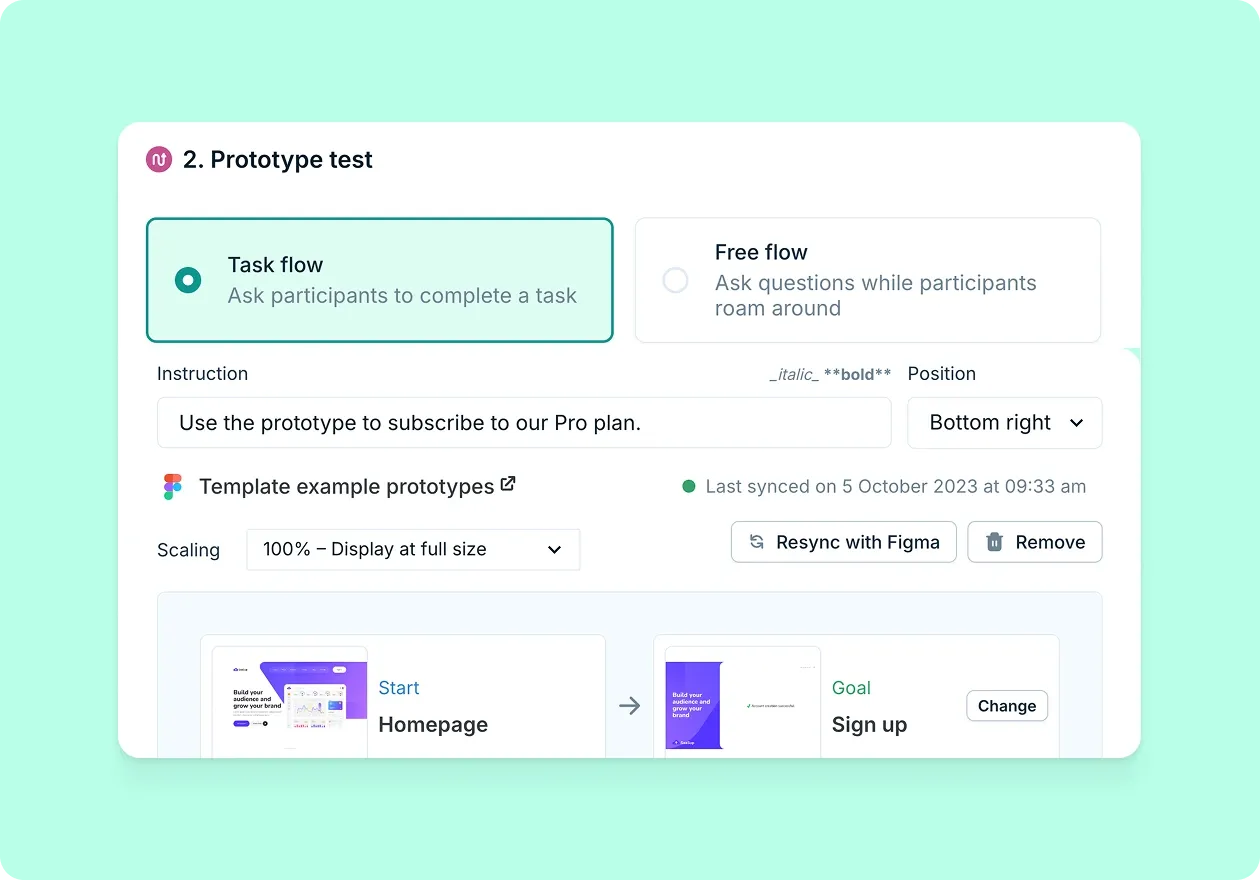Viewport: 1260px width, 880px height.
Task: Click Change button on Goal card
Action: click(1006, 706)
